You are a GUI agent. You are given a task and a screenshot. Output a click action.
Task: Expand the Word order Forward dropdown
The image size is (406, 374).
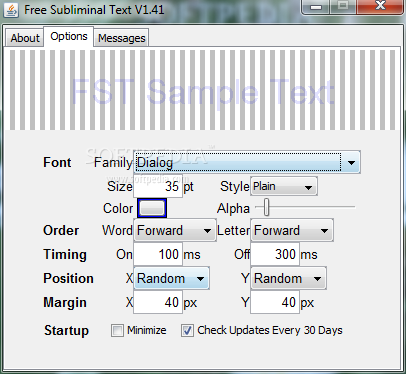click(x=175, y=230)
